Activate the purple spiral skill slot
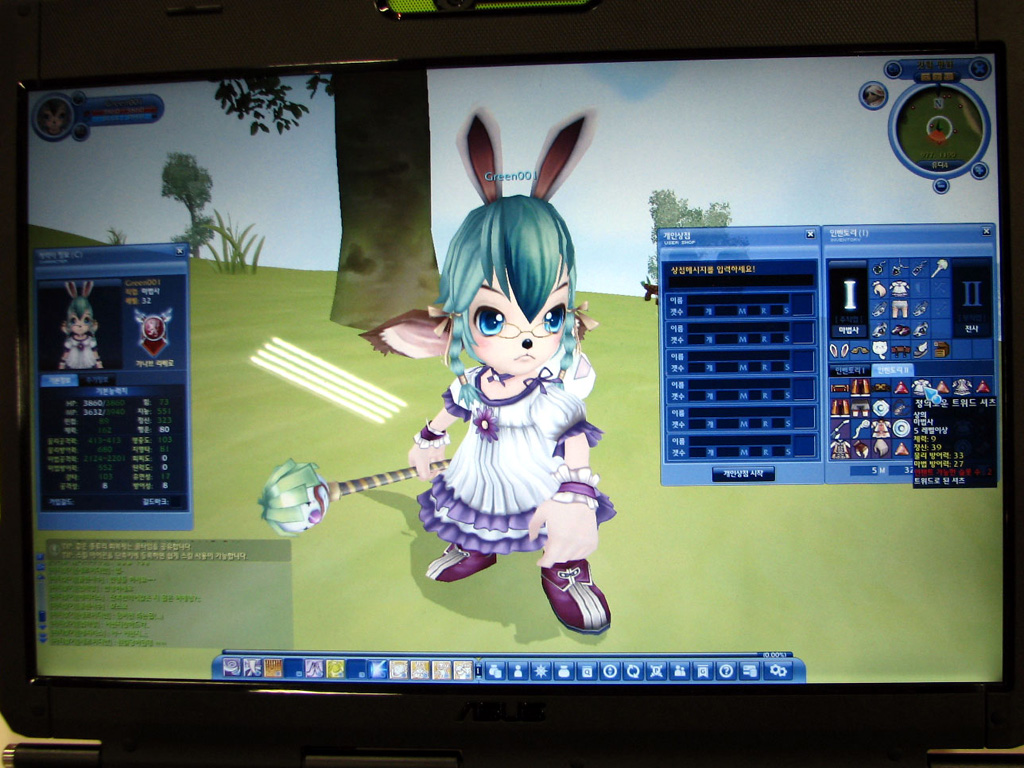The image size is (1024, 768). pos(231,668)
